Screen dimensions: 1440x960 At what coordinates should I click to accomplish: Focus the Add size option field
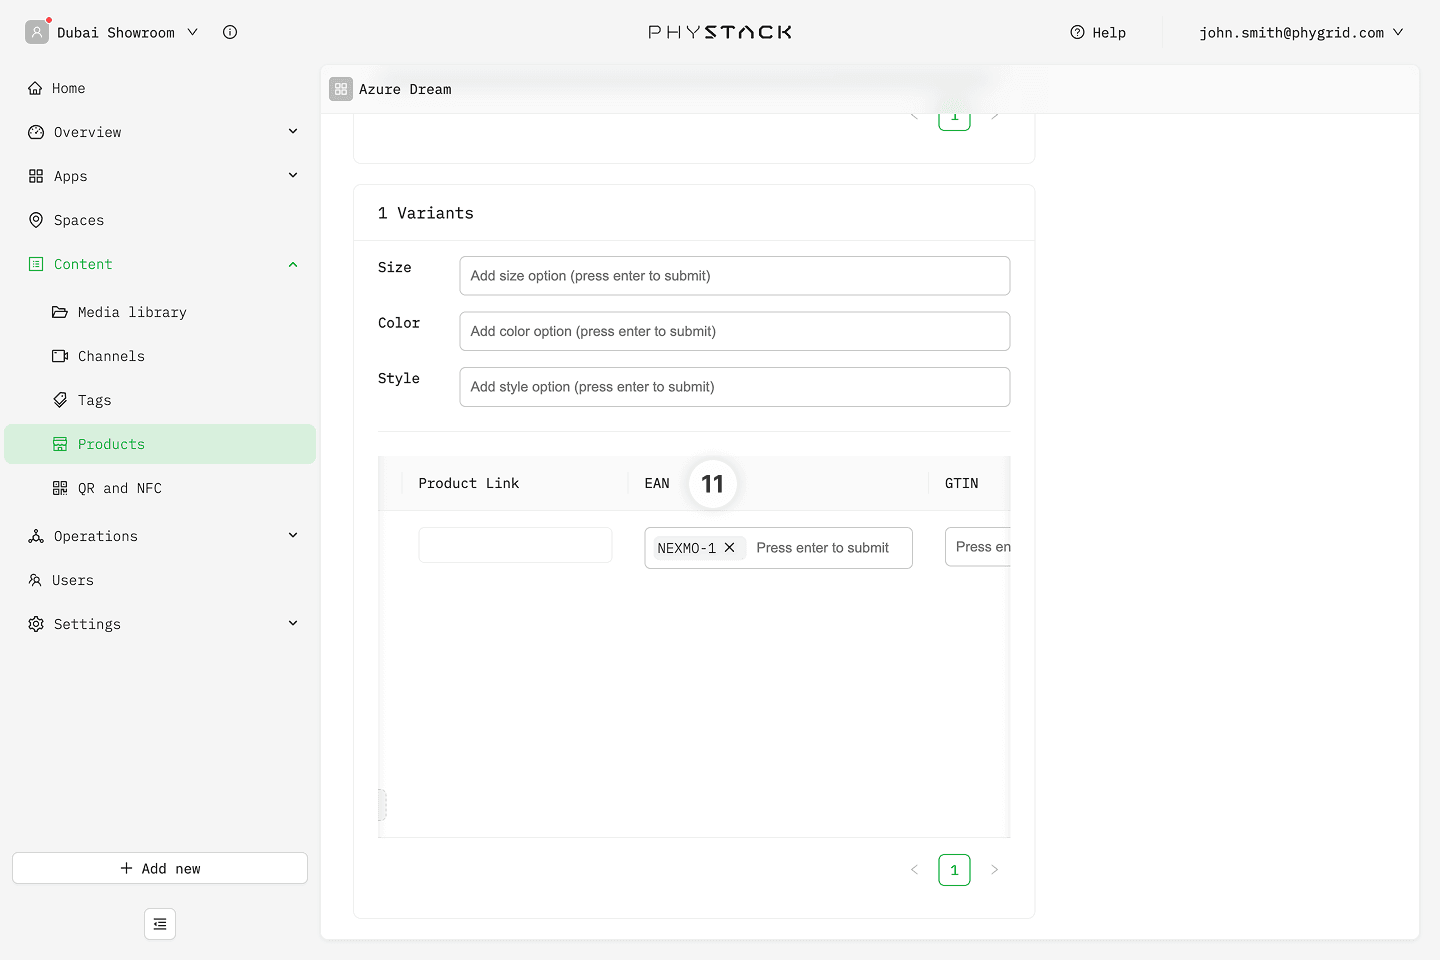click(735, 276)
